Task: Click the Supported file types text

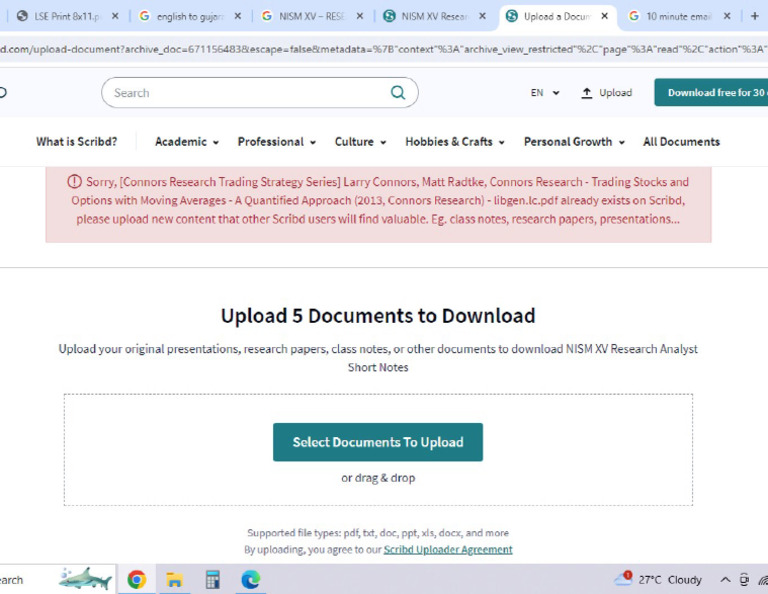Action: click(x=378, y=533)
